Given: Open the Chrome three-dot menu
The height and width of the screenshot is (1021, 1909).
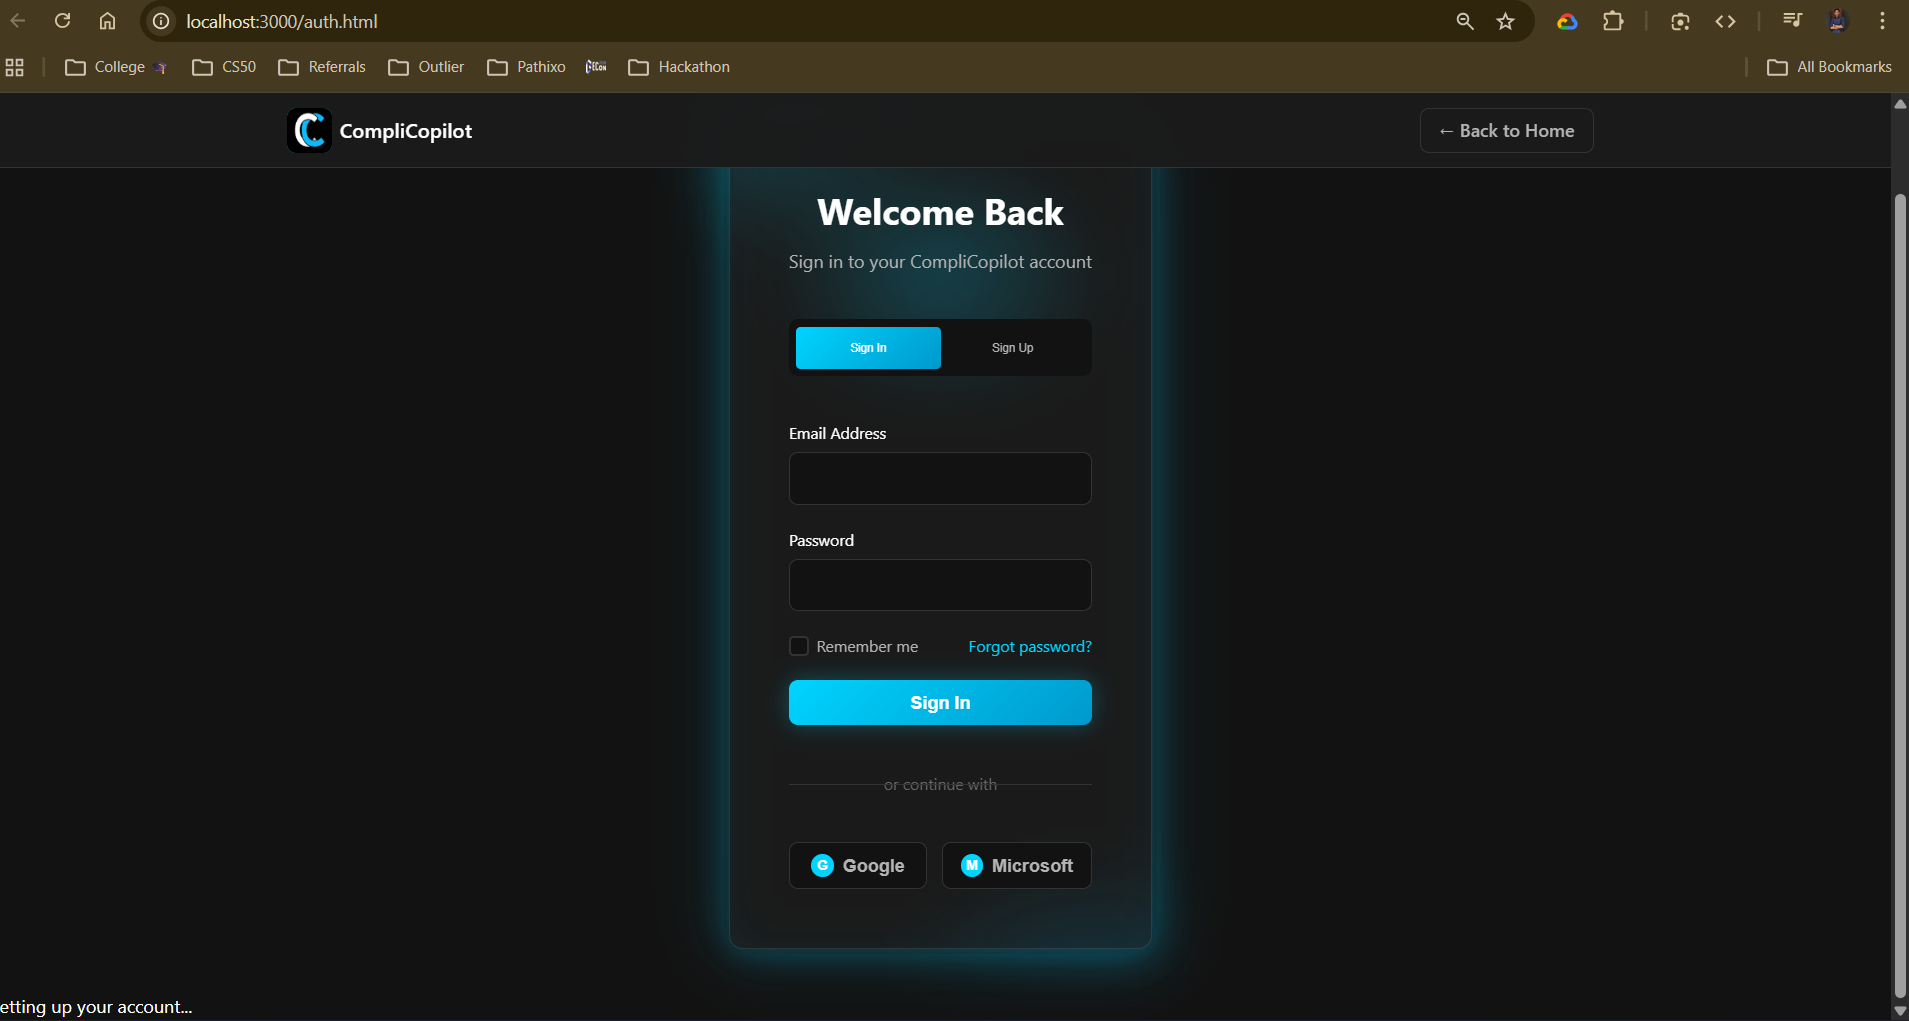Looking at the screenshot, I should pos(1882,21).
